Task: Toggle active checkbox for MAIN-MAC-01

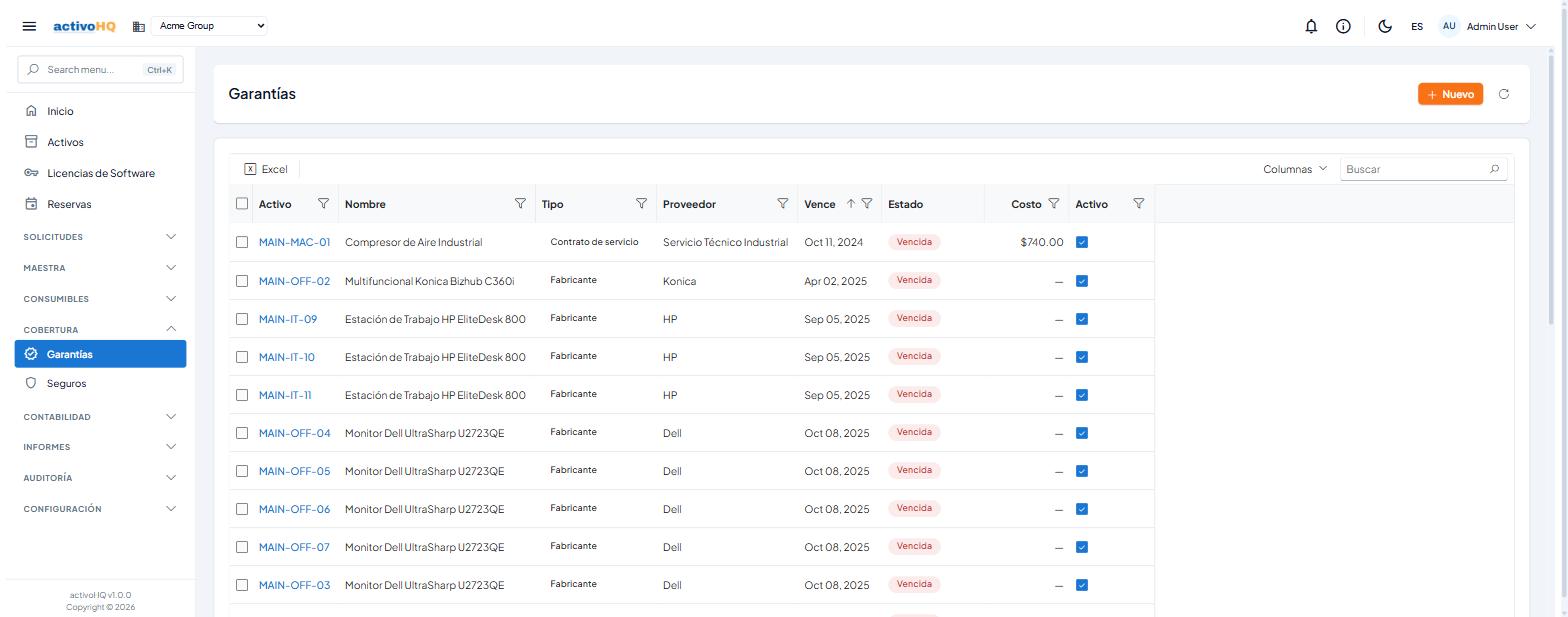Action: (1081, 242)
